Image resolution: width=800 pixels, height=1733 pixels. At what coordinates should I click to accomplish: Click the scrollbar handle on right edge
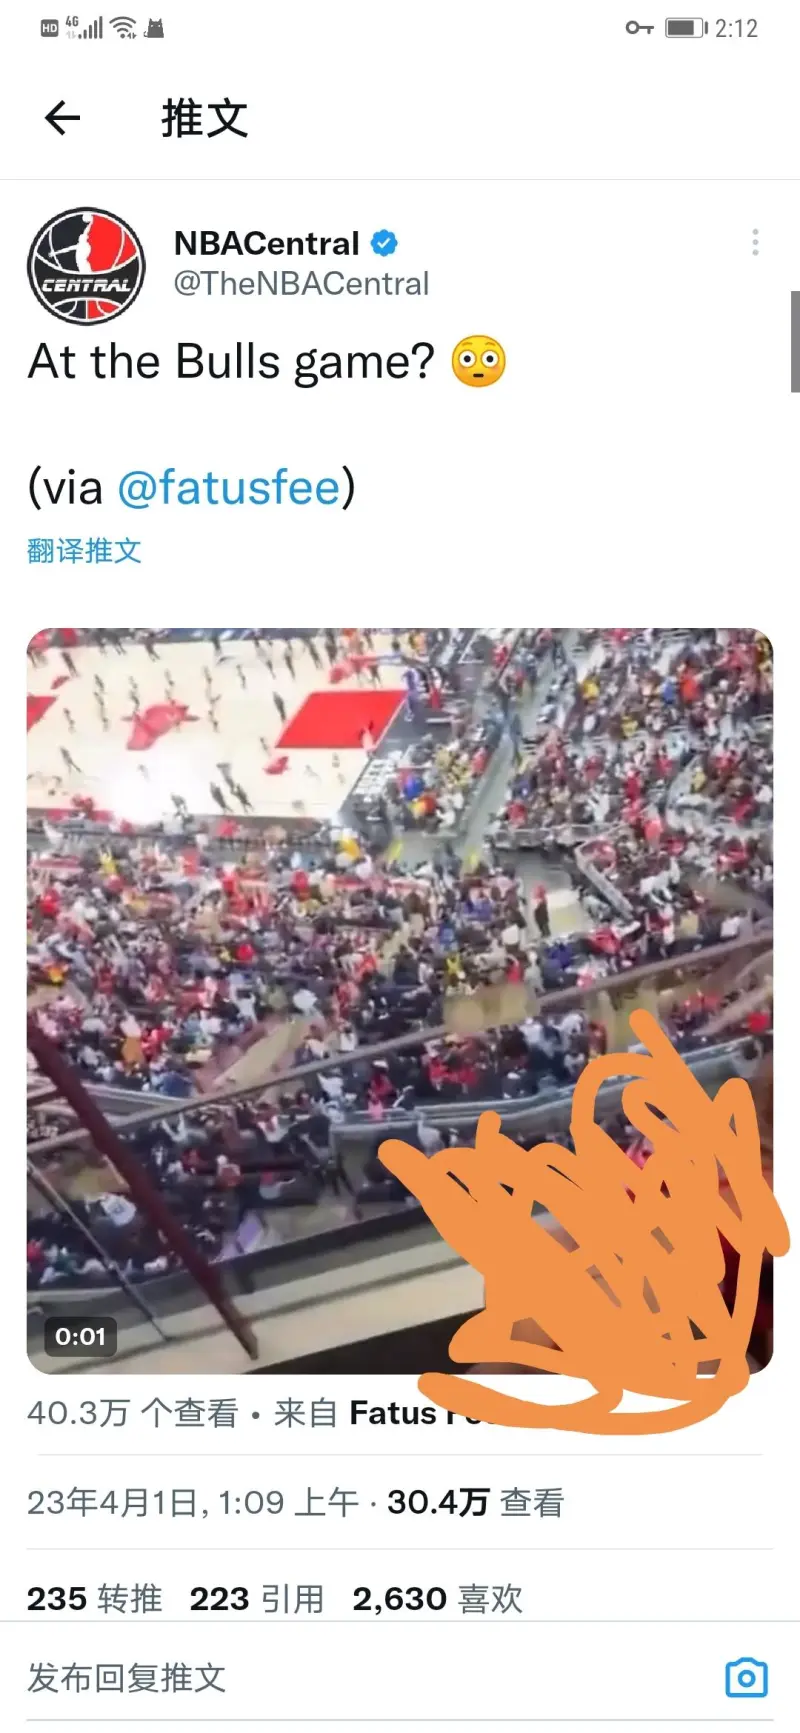795,341
